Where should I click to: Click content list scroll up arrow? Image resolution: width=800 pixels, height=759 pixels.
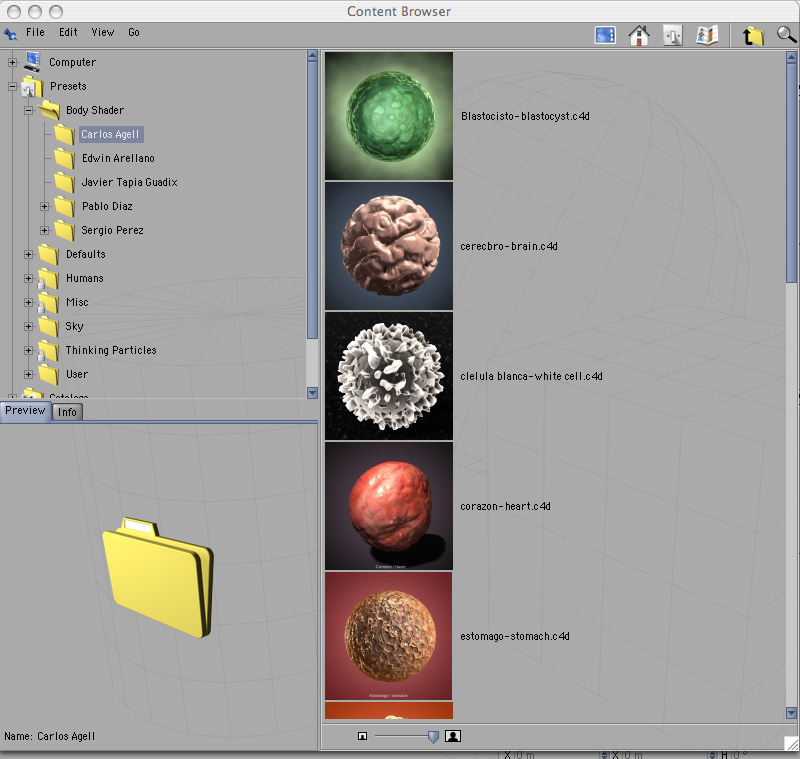click(x=791, y=56)
